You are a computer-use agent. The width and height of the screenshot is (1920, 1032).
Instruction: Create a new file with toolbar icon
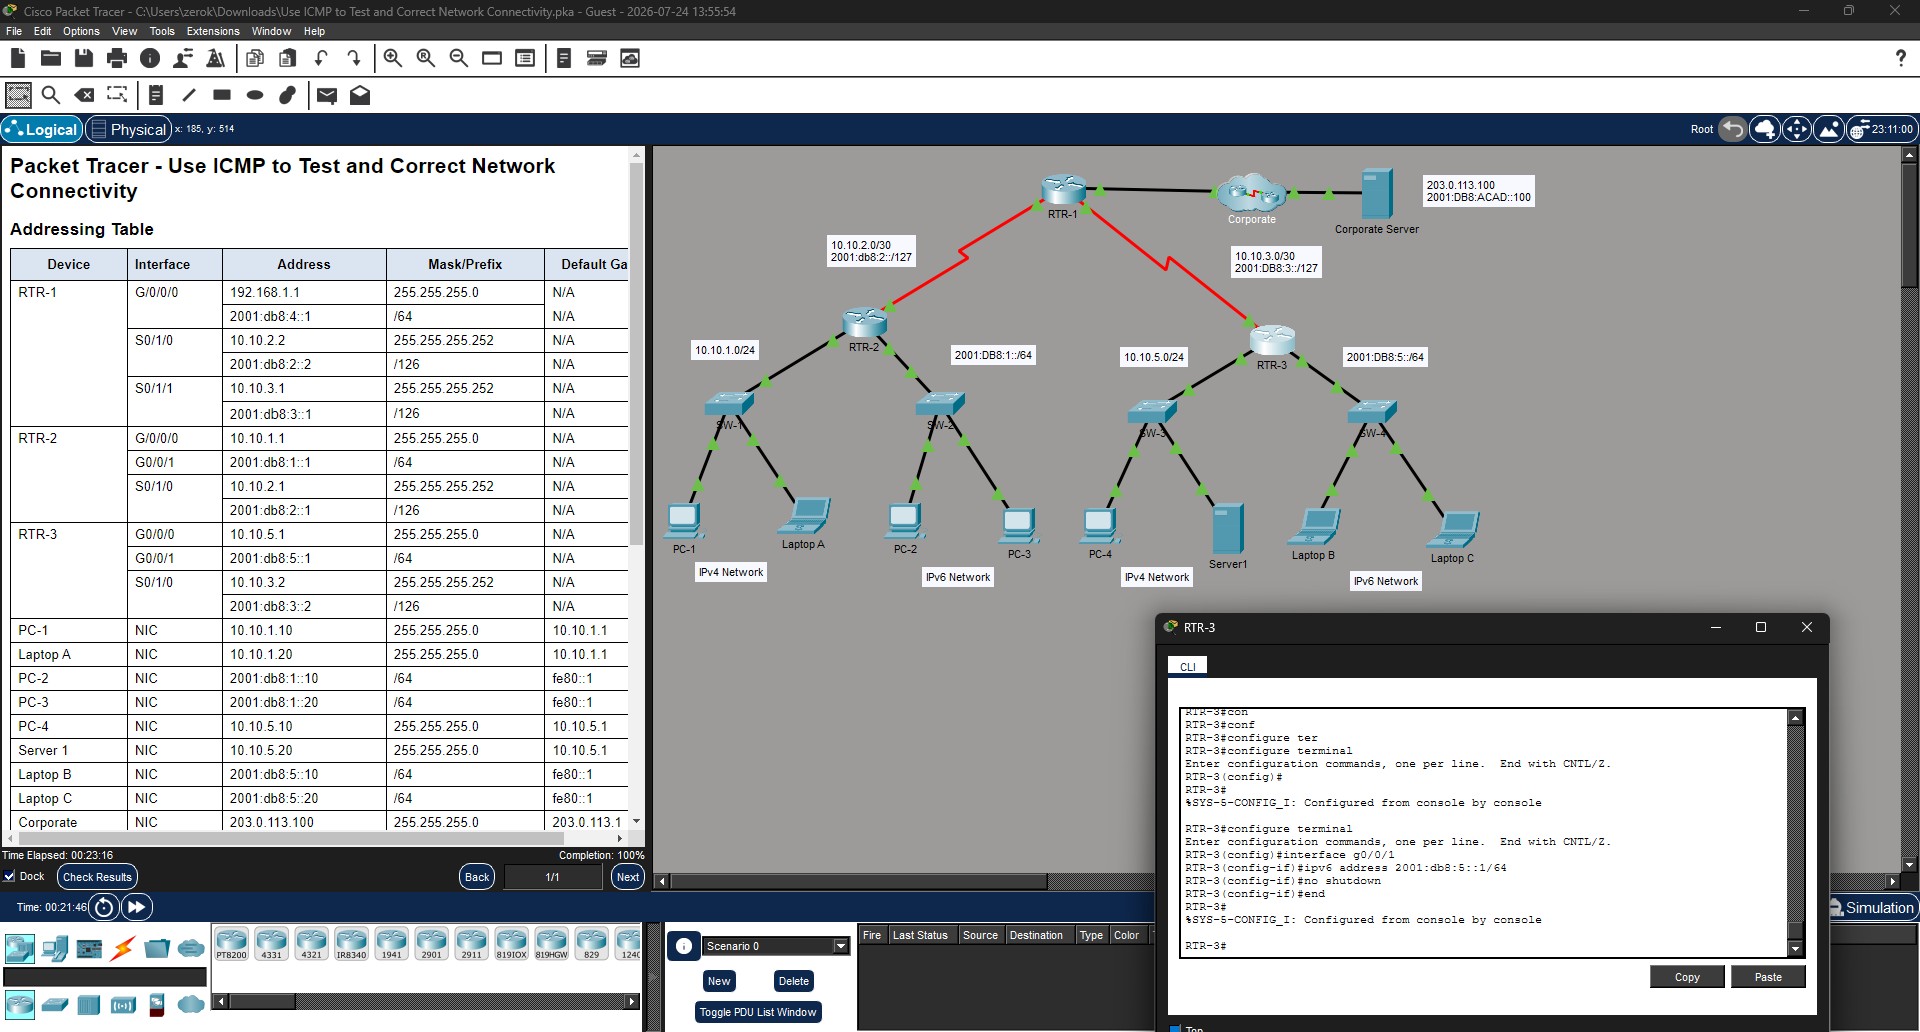pos(18,58)
